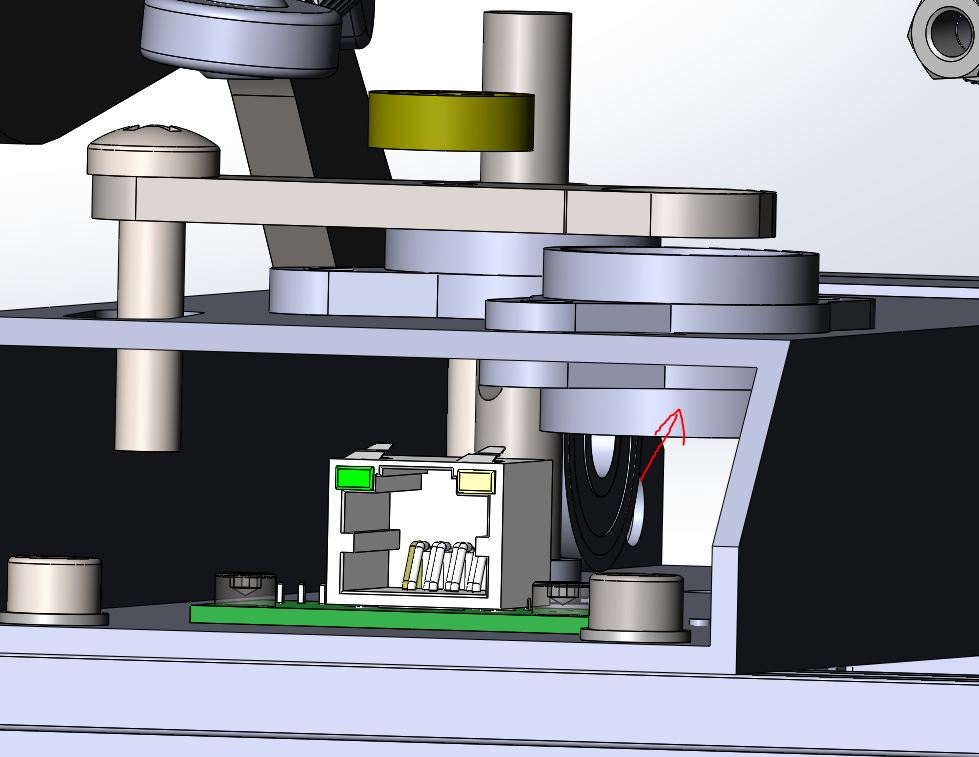Viewport: 979px width, 757px height.
Task: Select the bluish disc at the top left
Action: 240,40
